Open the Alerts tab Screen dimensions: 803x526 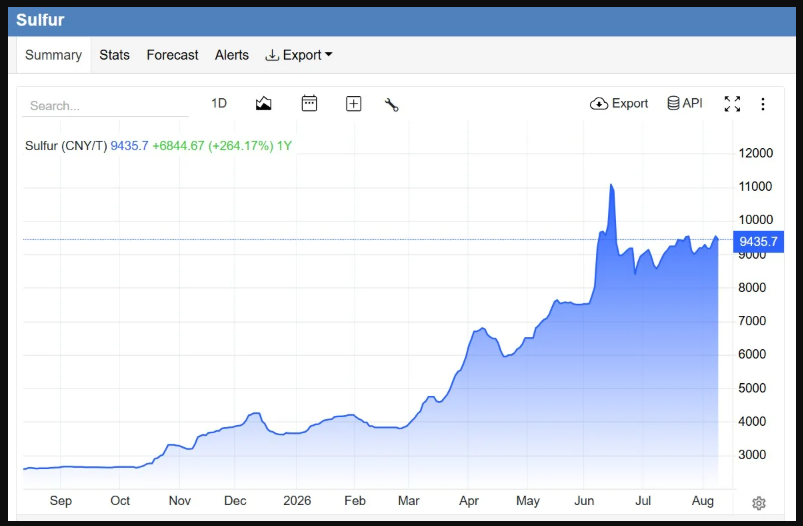click(x=231, y=55)
